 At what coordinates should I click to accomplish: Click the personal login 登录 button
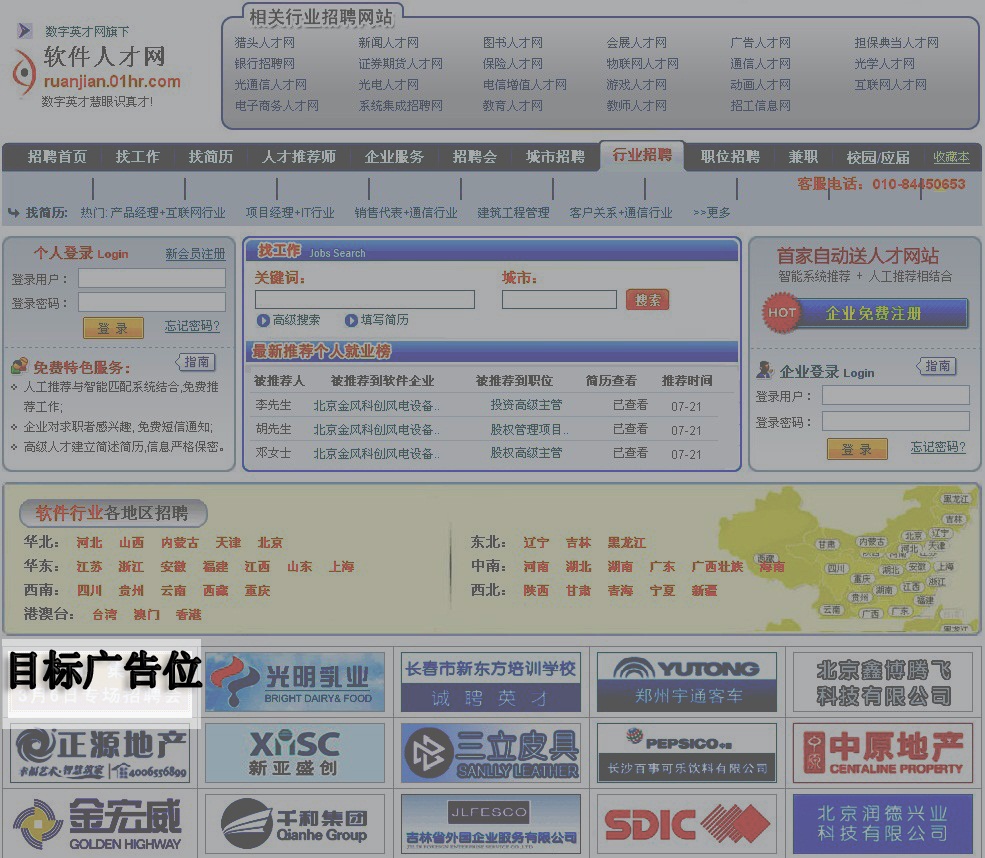(x=113, y=328)
